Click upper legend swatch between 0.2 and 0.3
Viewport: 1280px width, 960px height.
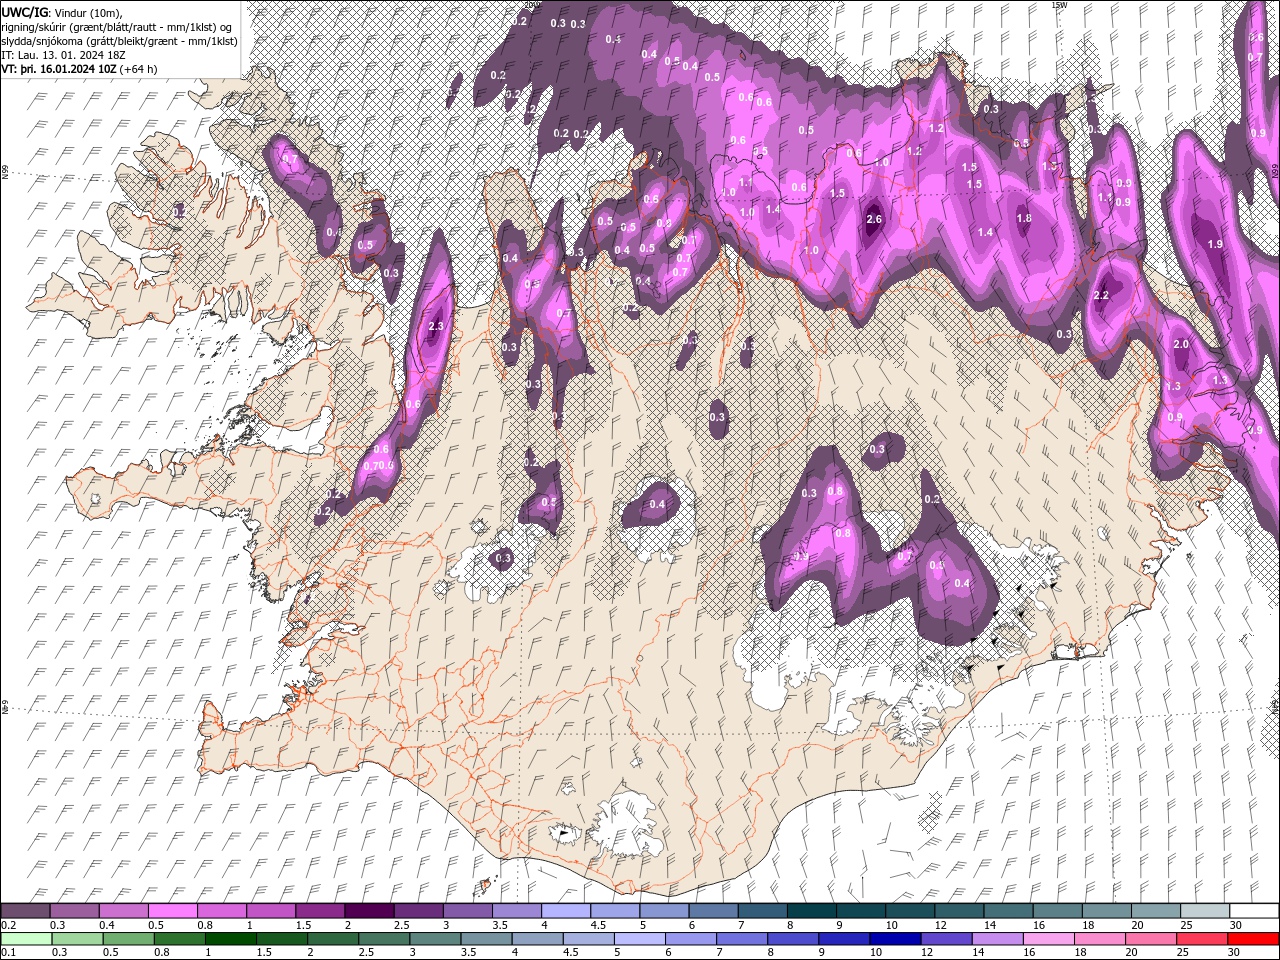tap(25, 911)
